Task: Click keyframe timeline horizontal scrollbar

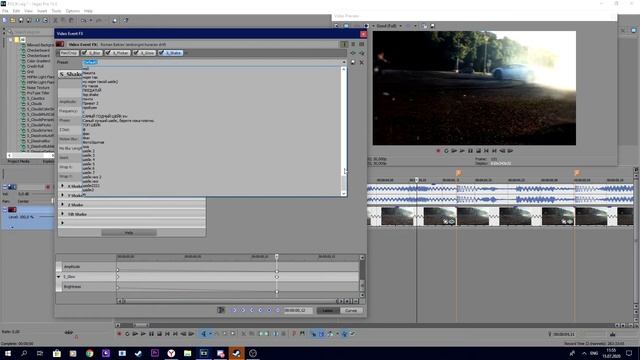Action: pos(231,301)
